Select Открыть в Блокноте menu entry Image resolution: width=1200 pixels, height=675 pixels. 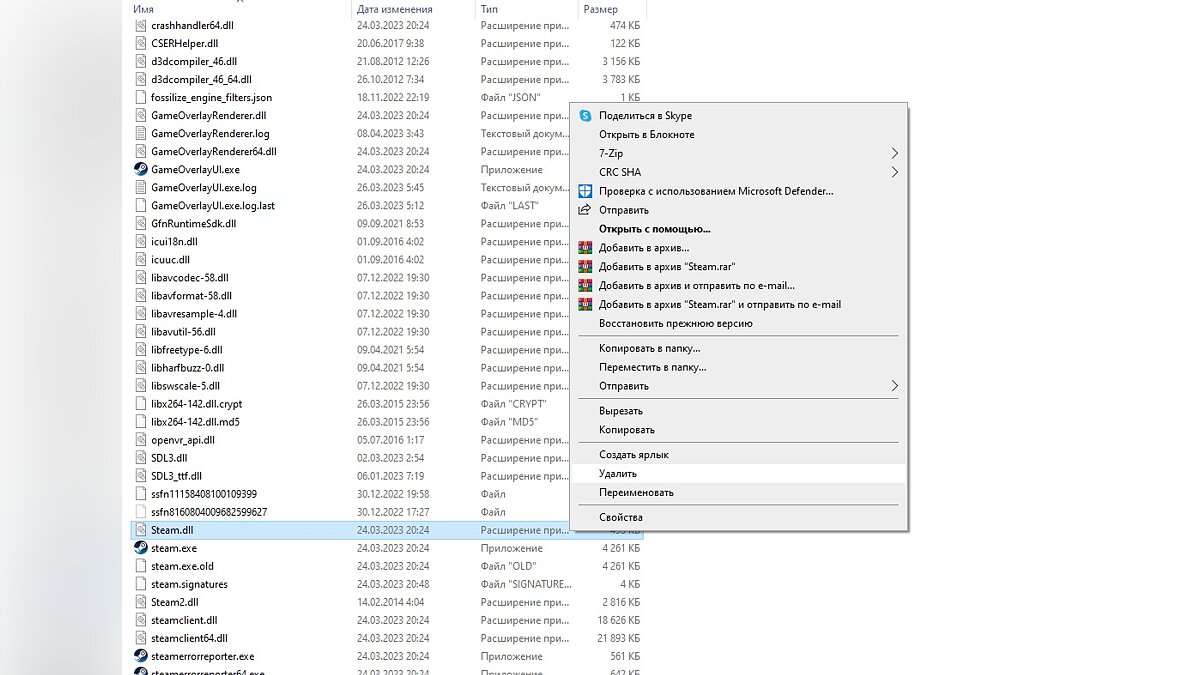coord(646,135)
